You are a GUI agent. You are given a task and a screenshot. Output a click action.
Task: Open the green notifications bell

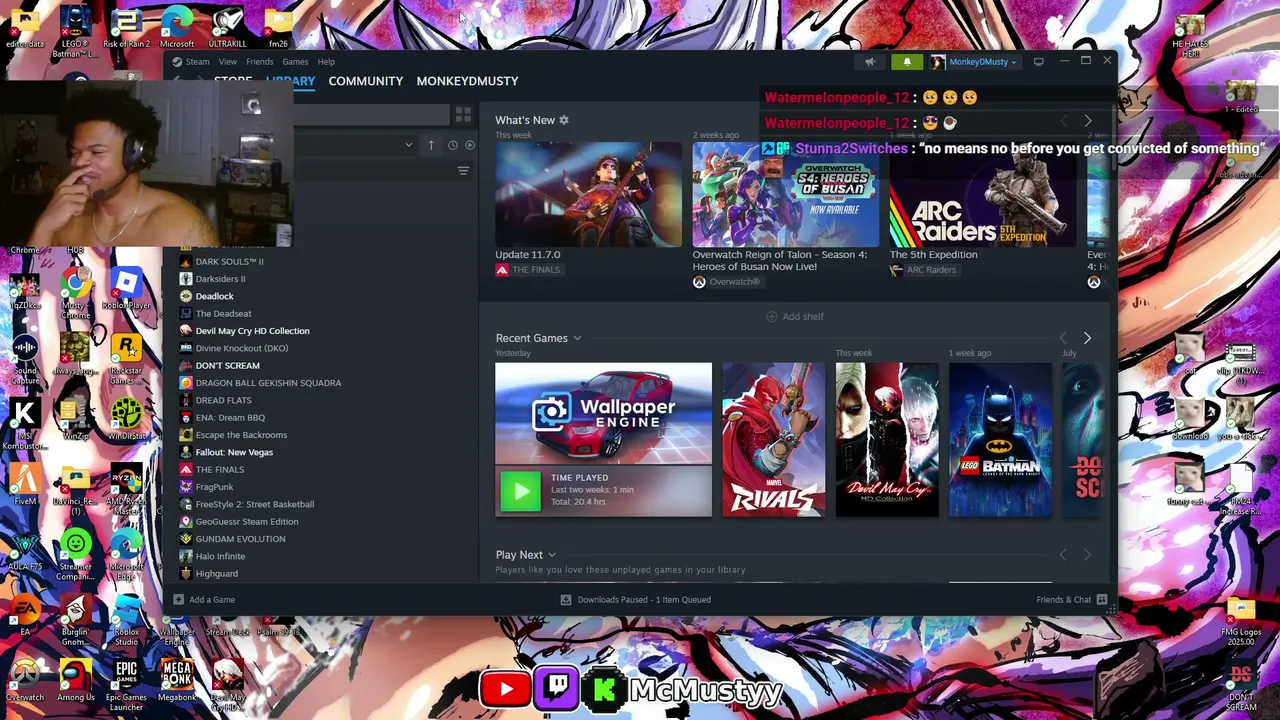click(x=907, y=62)
